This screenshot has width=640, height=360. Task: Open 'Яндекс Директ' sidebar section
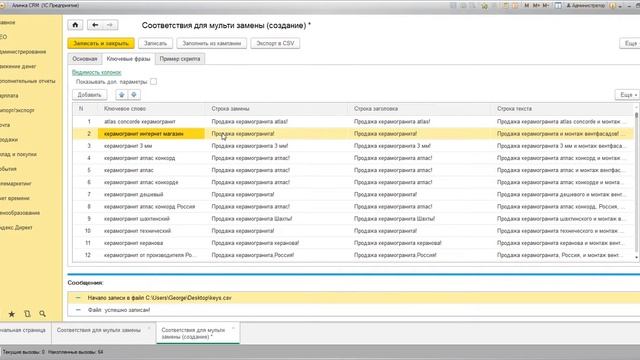tap(16, 227)
